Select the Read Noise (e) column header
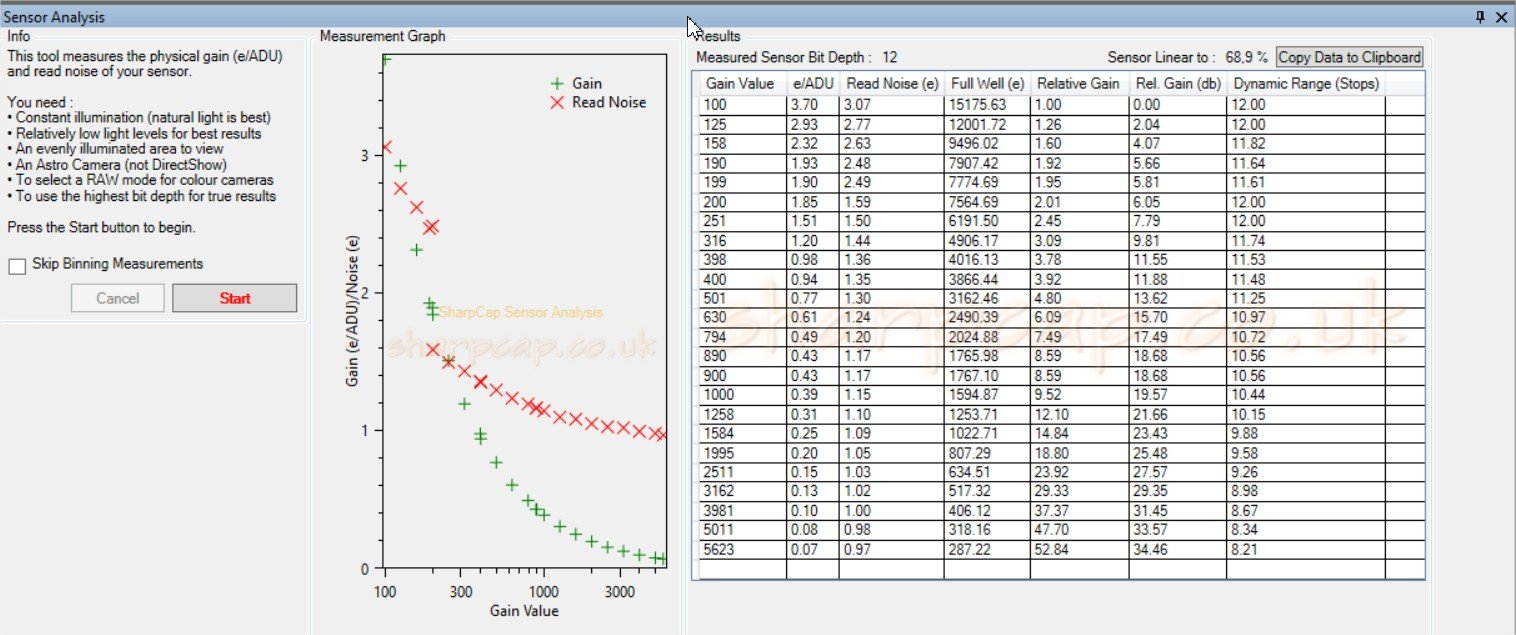Image resolution: width=1516 pixels, height=635 pixels. point(892,83)
